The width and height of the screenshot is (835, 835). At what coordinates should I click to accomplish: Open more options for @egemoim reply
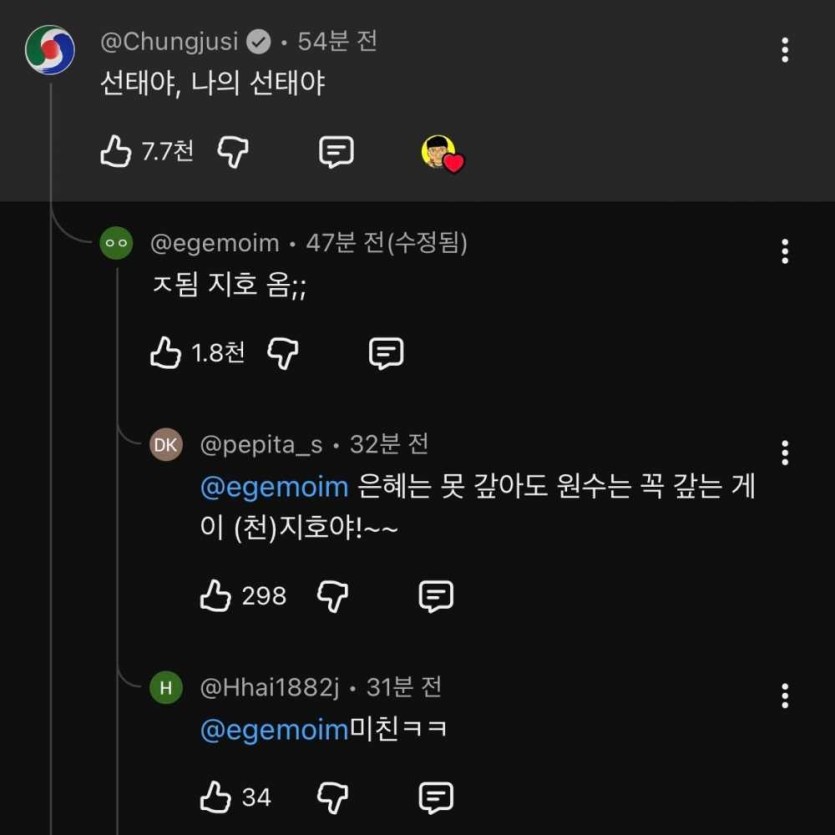(785, 251)
